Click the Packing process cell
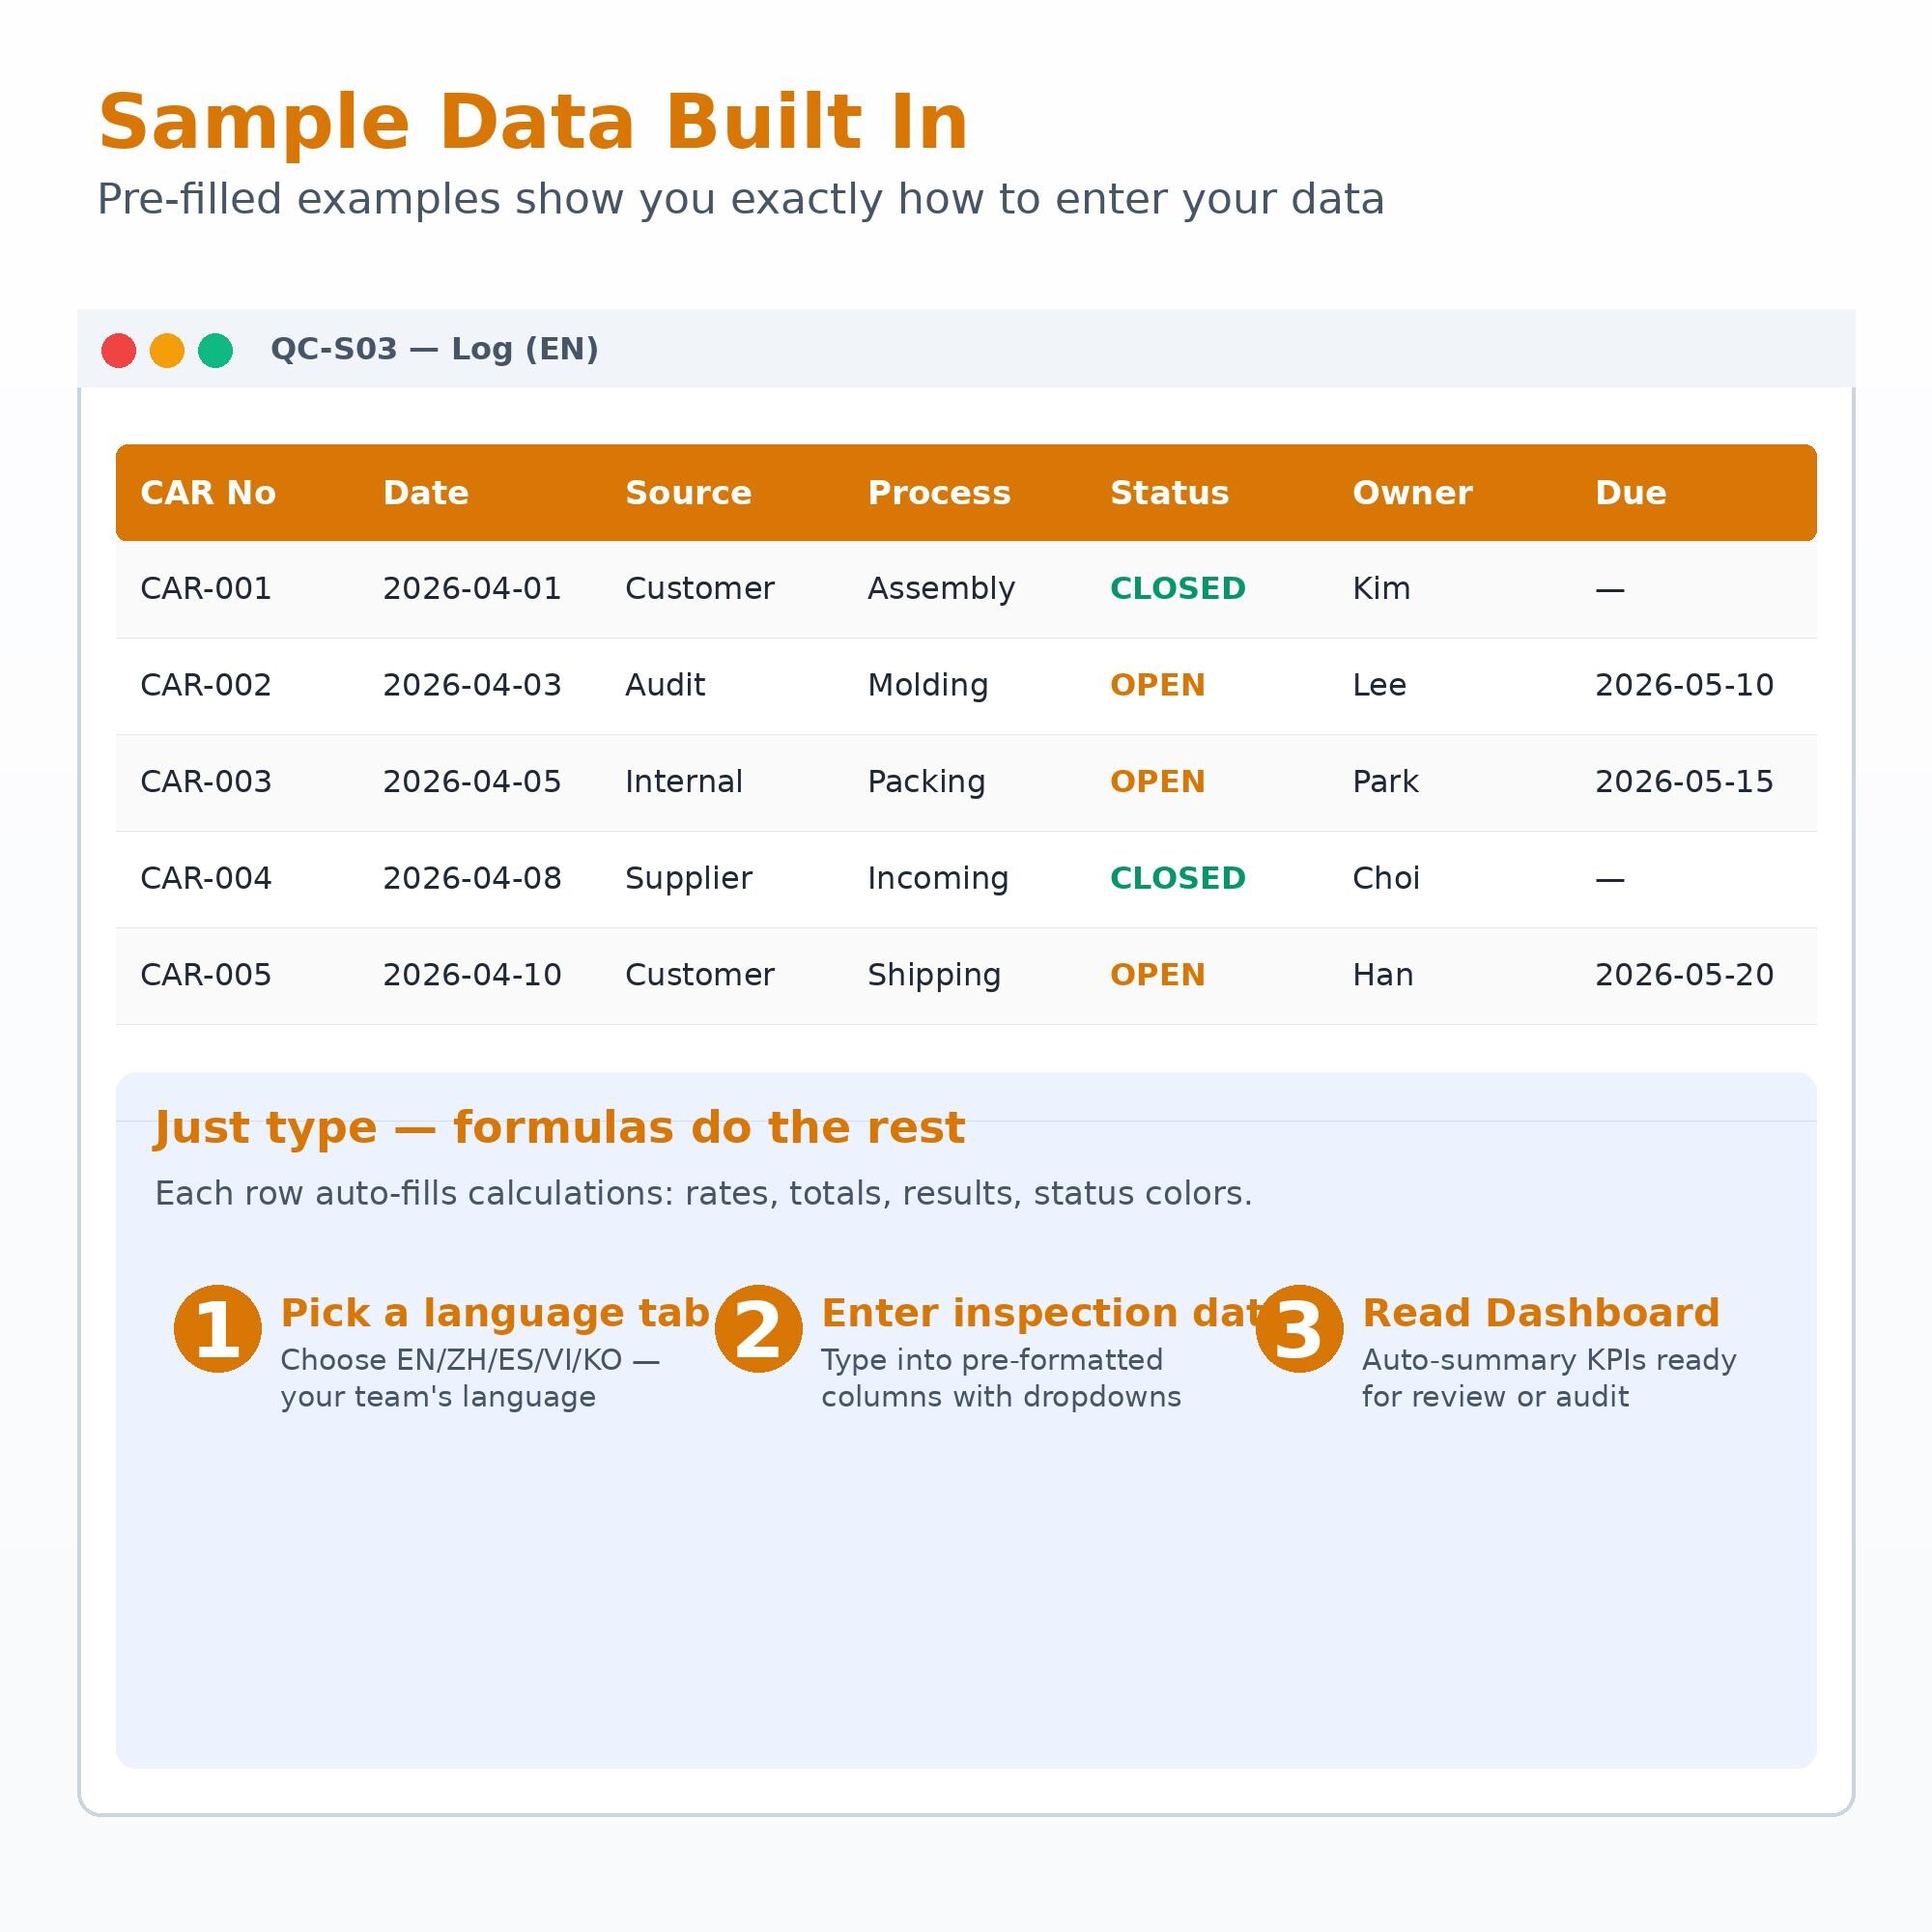The width and height of the screenshot is (1932, 1932). [926, 782]
